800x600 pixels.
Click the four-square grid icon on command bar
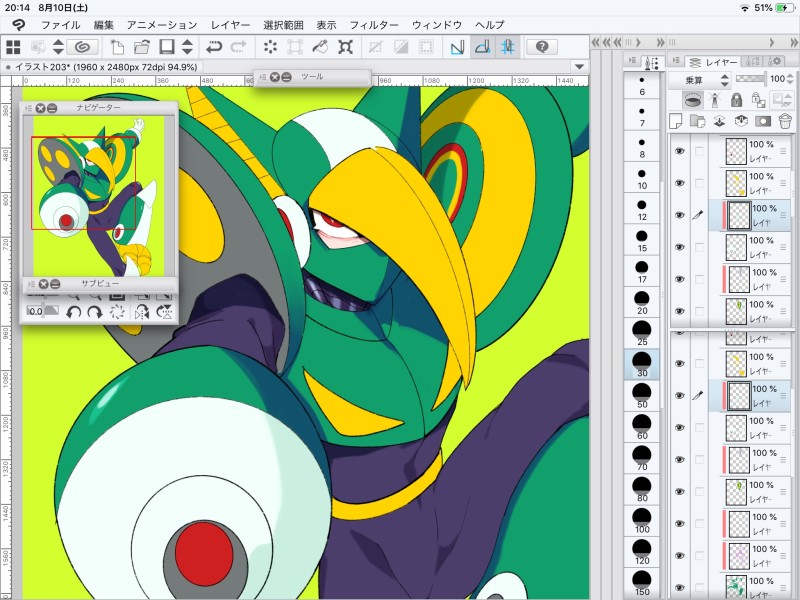pyautogui.click(x=13, y=47)
